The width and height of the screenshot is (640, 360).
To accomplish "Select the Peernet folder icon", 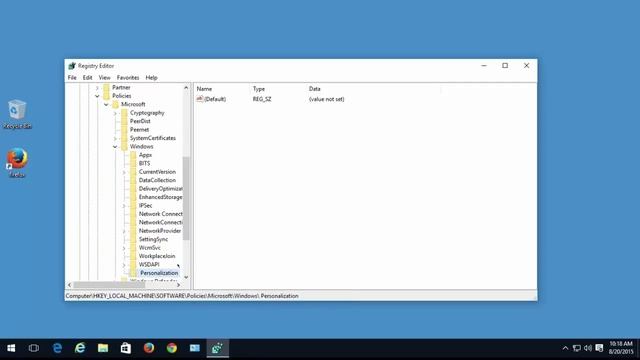I will [124, 130].
